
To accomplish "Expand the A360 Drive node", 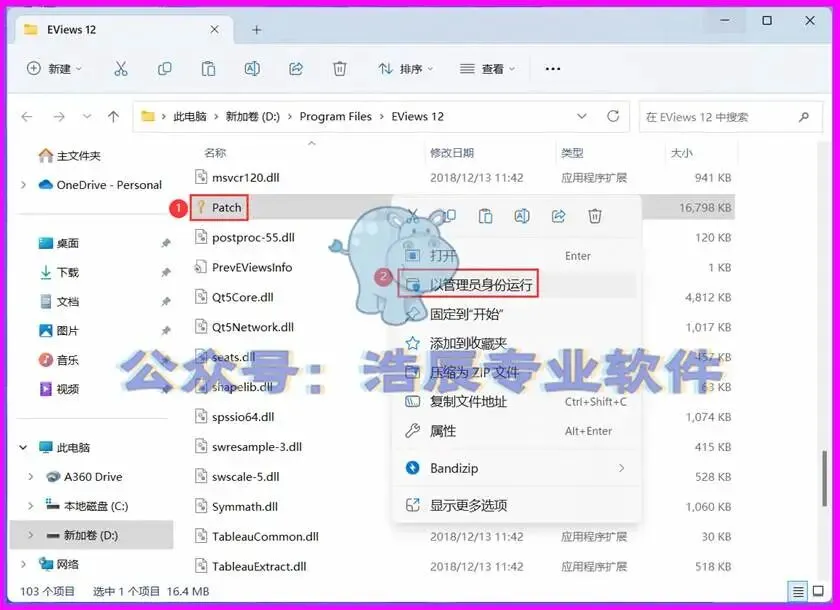I will [x=31, y=477].
